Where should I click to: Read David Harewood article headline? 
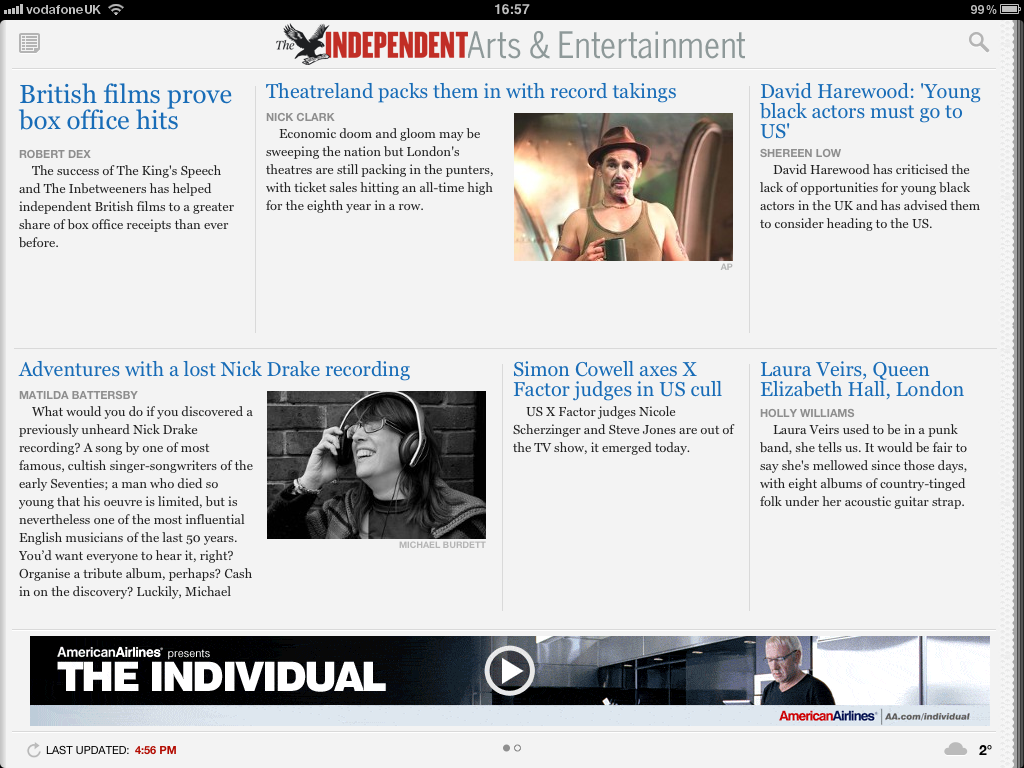pos(869,111)
